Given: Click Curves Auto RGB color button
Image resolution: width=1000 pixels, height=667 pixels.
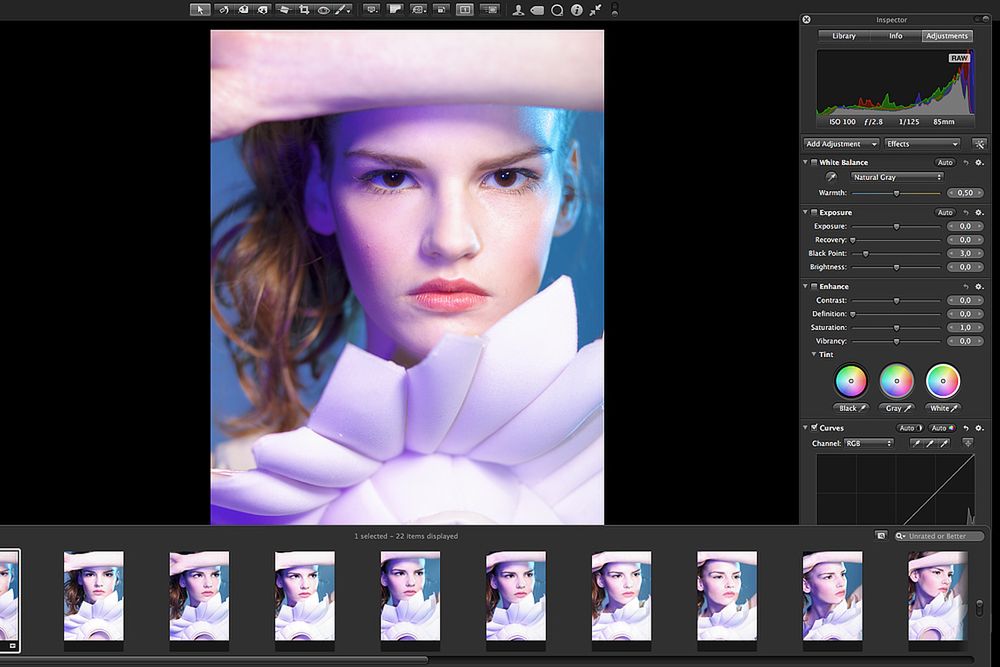Looking at the screenshot, I should [x=942, y=429].
